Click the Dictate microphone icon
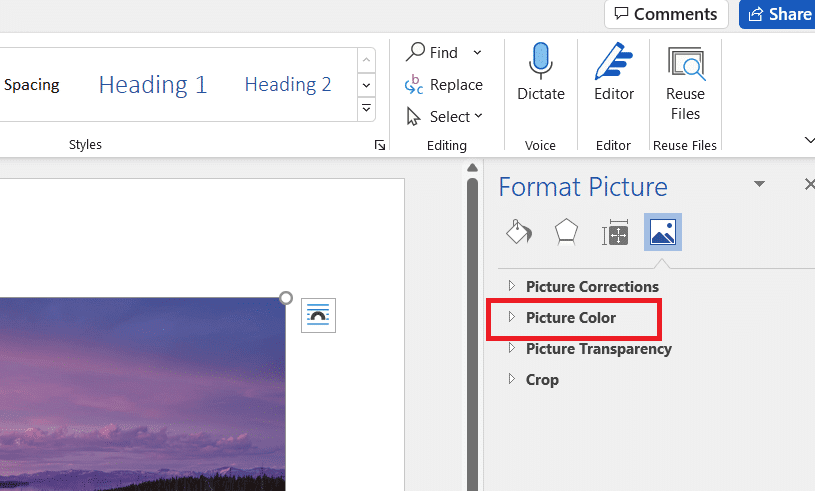This screenshot has width=815, height=491. click(x=541, y=62)
